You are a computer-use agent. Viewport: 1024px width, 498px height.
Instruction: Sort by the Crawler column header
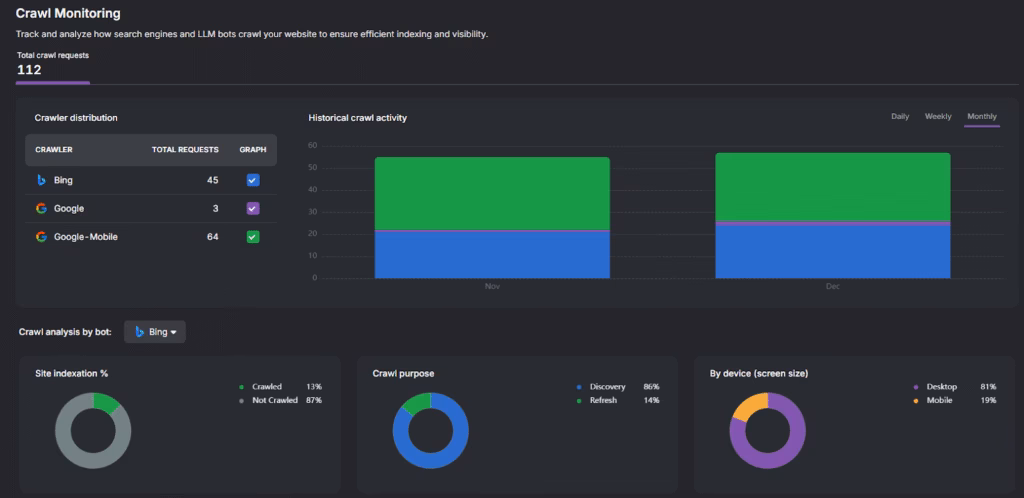[53, 150]
